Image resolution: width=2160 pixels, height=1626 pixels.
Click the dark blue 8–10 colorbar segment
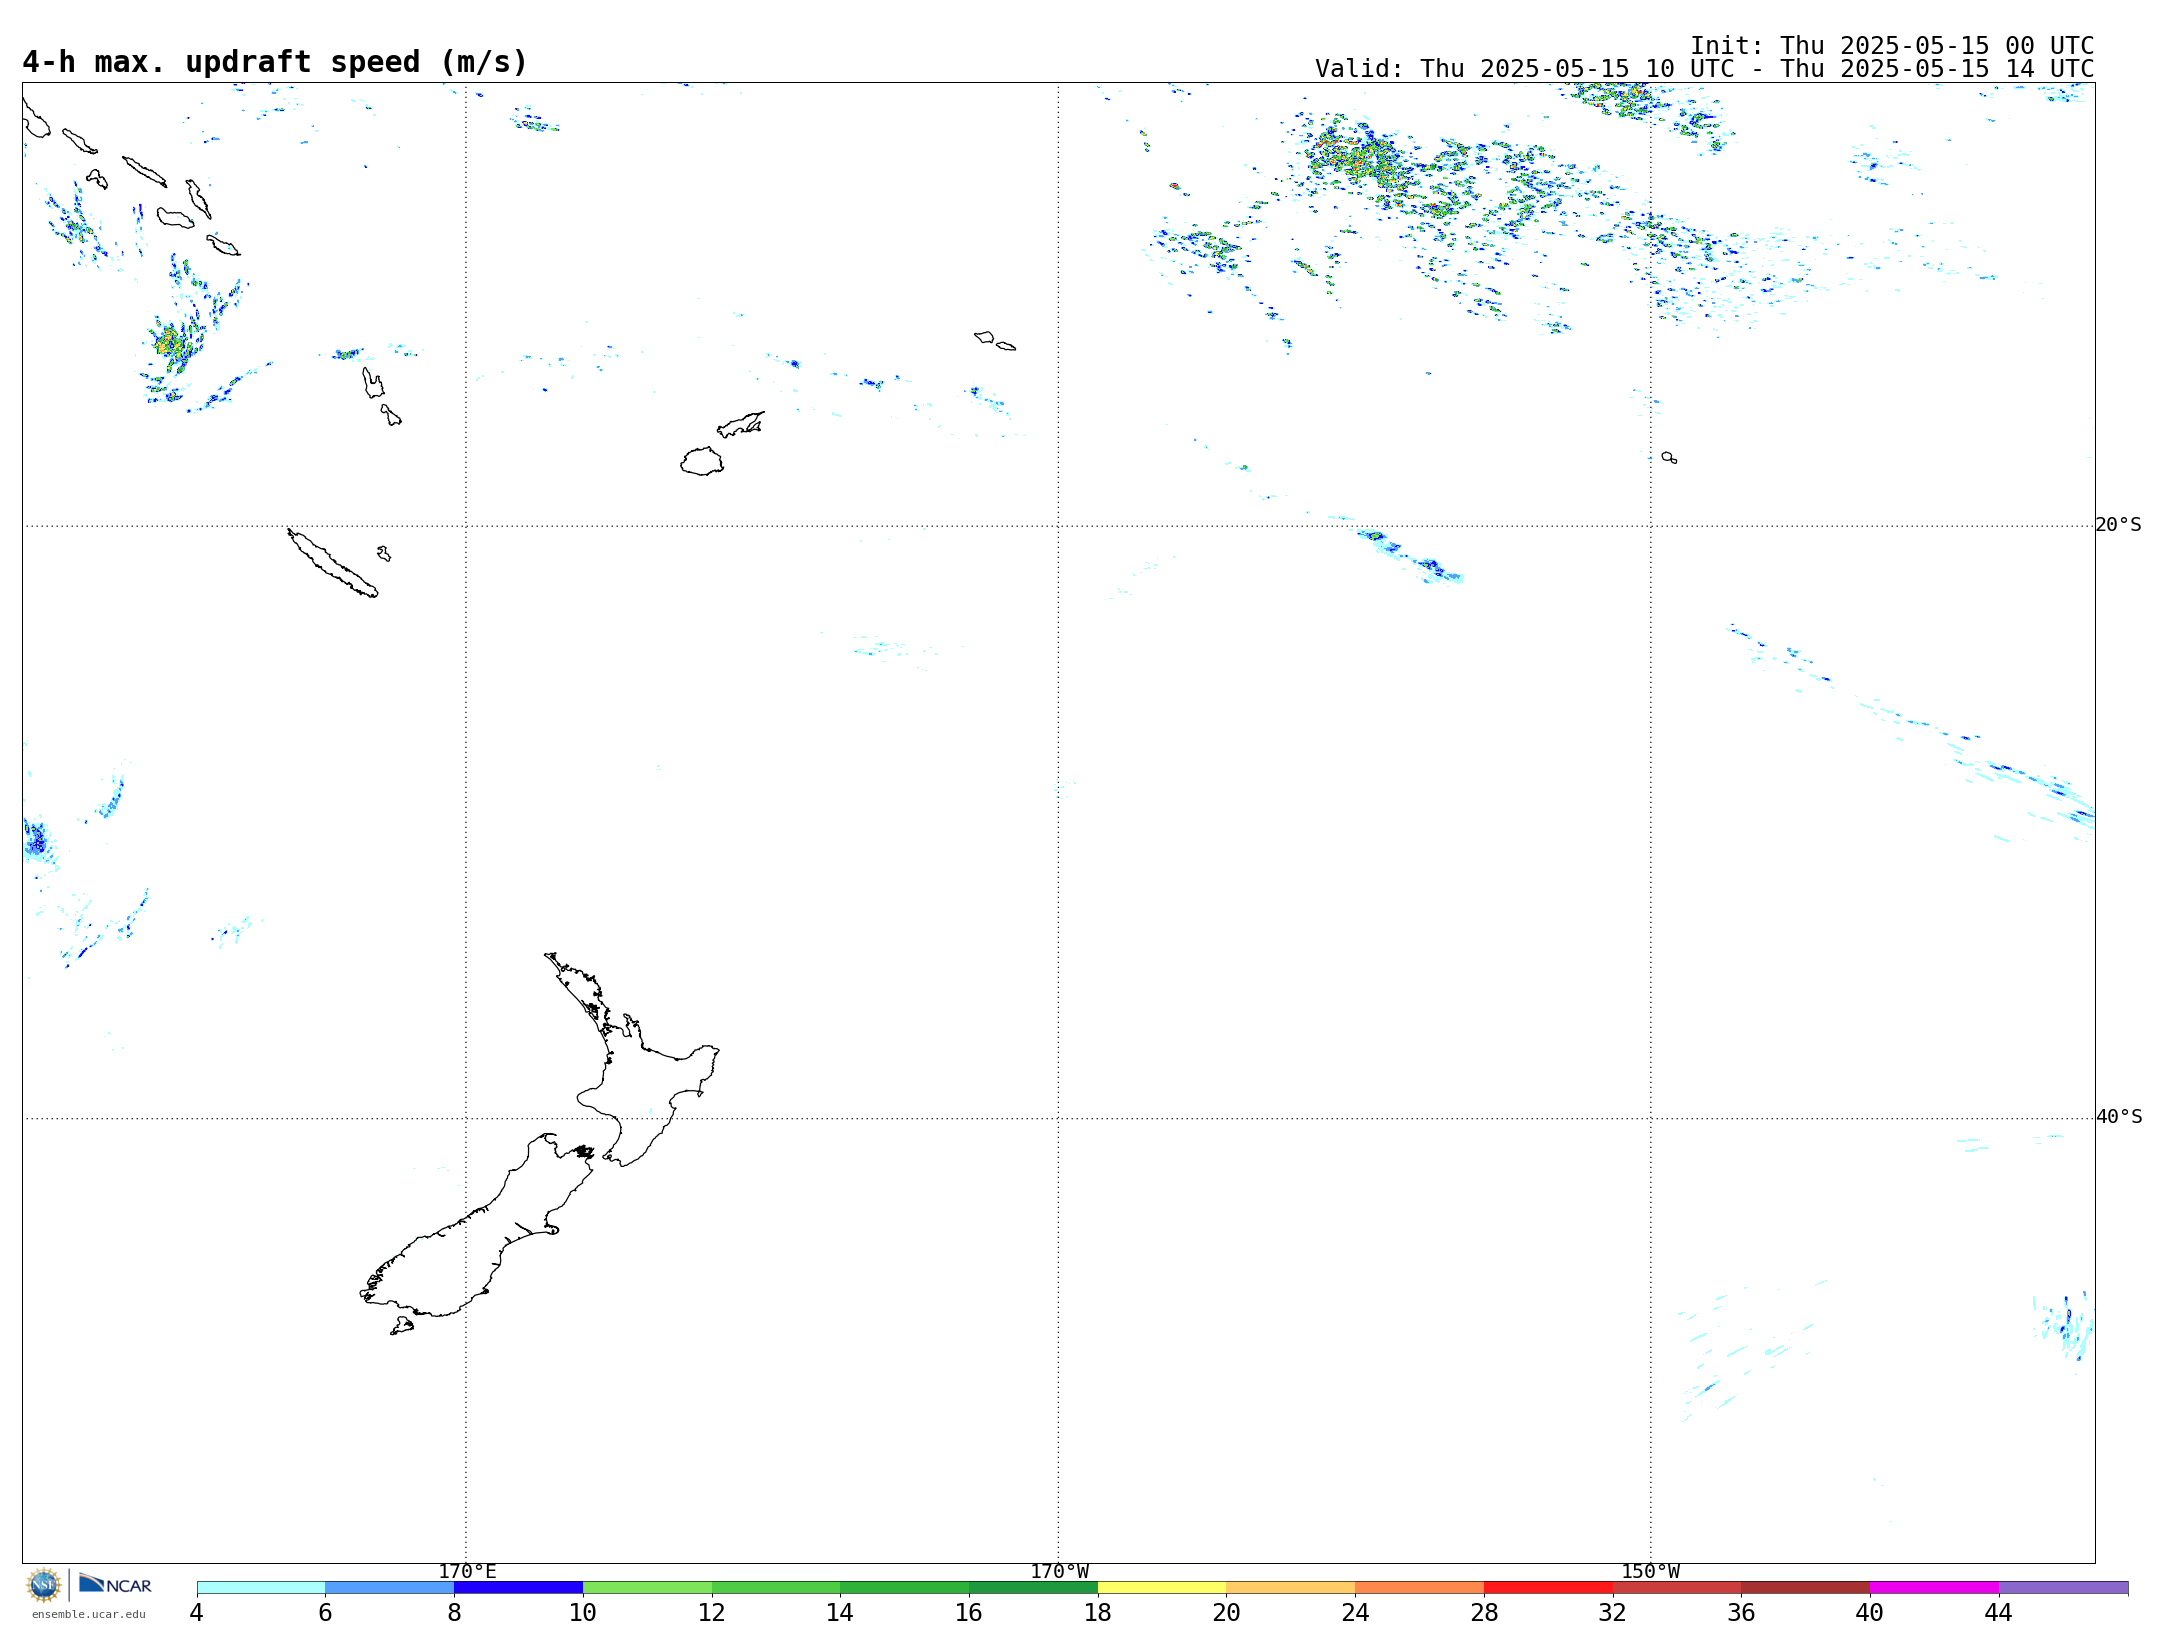click(518, 1587)
